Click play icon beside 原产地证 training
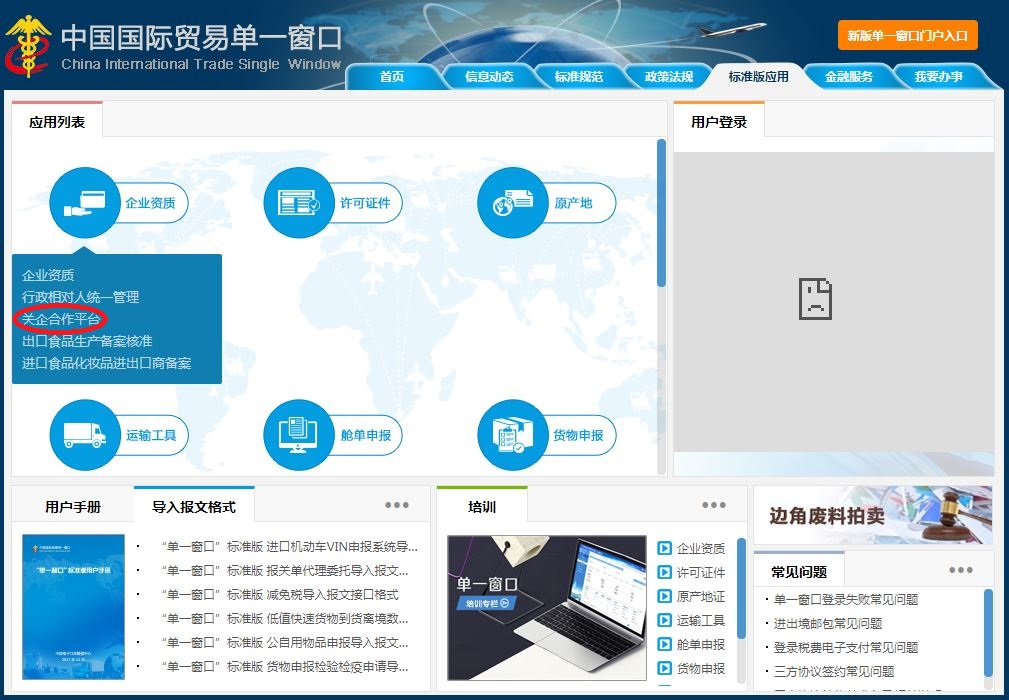 click(x=664, y=596)
